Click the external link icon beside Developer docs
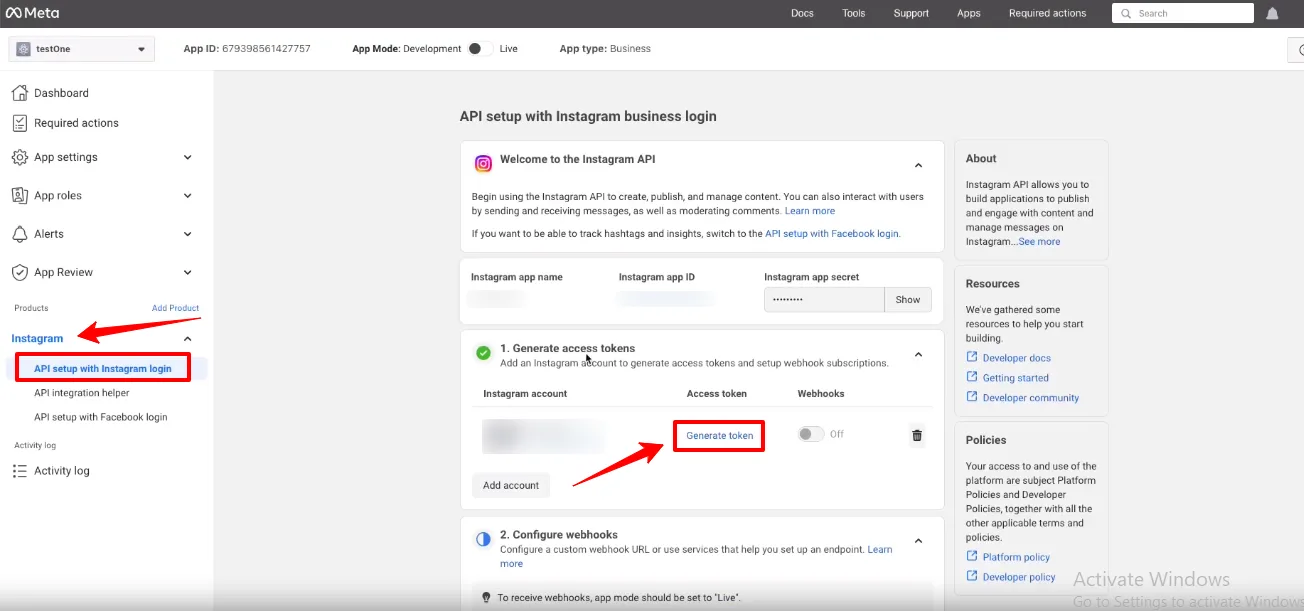 point(972,357)
